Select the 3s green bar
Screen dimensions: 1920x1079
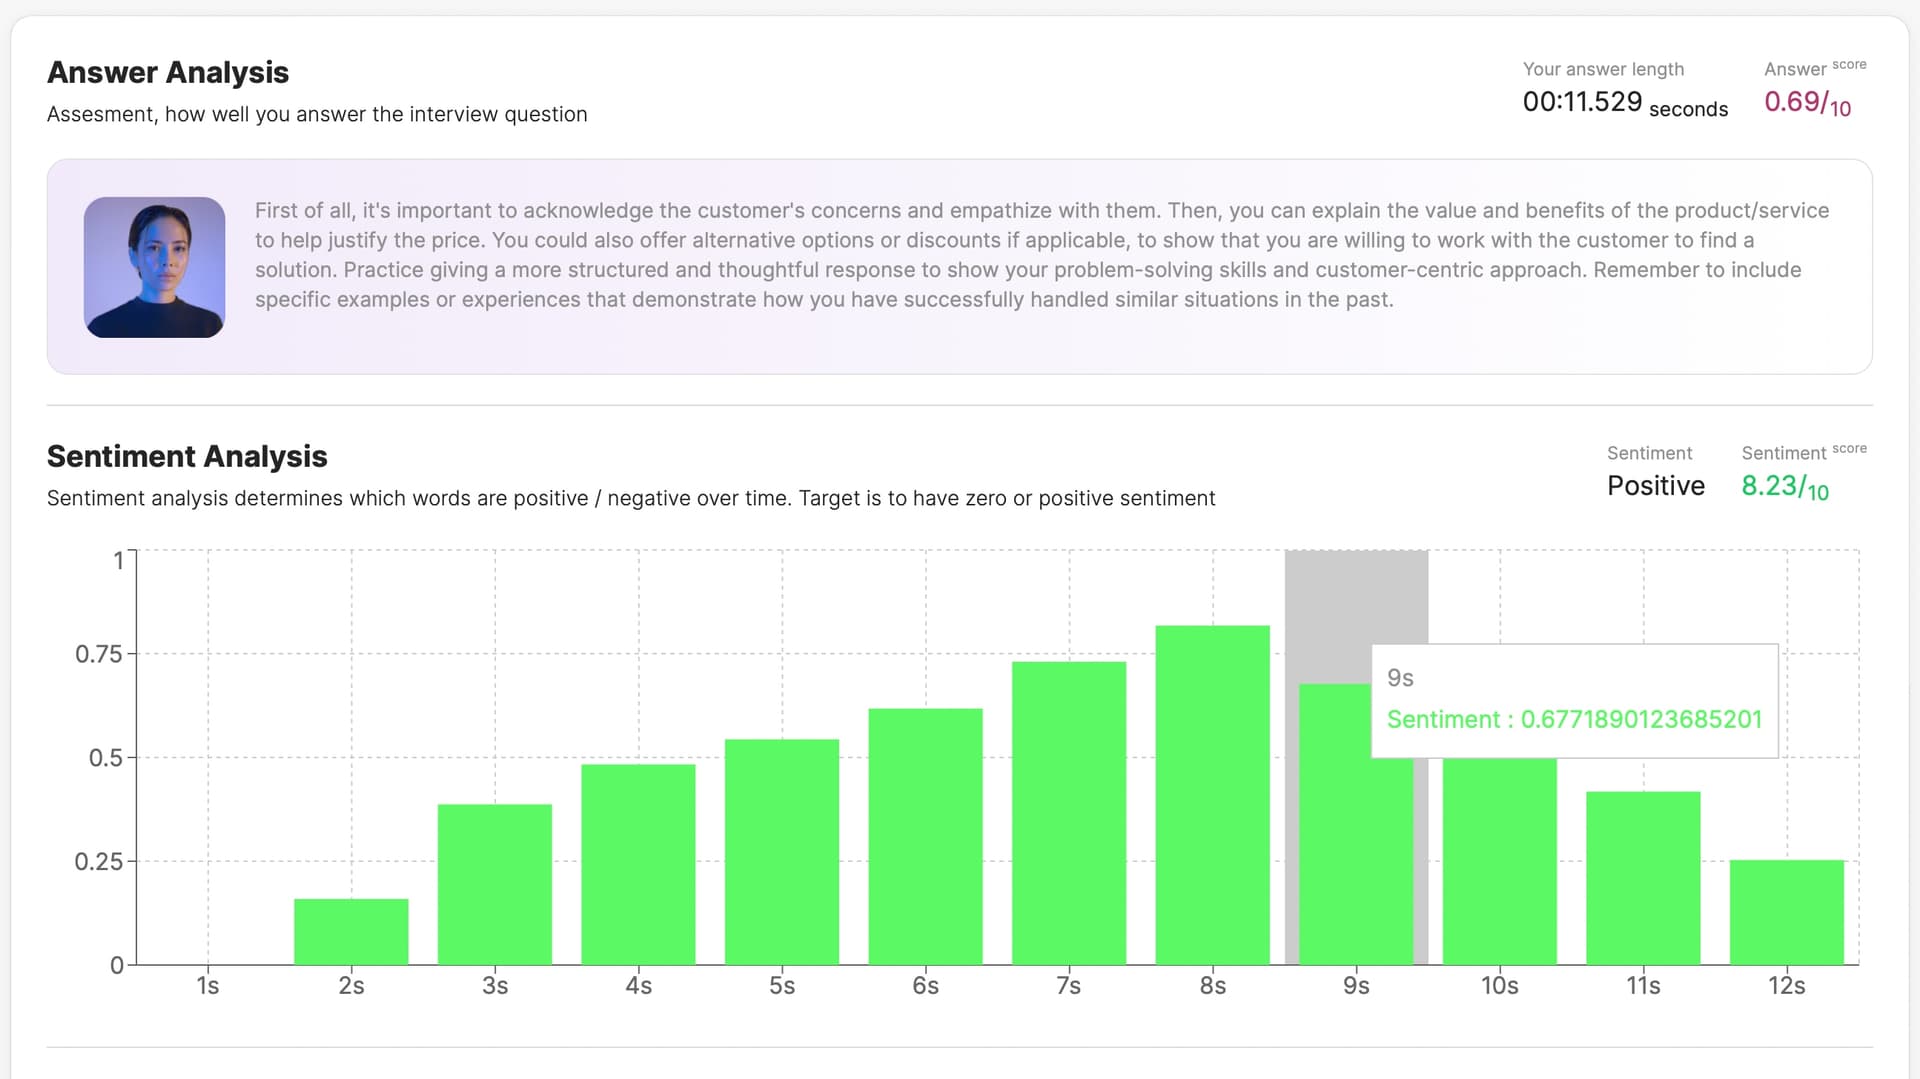click(x=495, y=884)
